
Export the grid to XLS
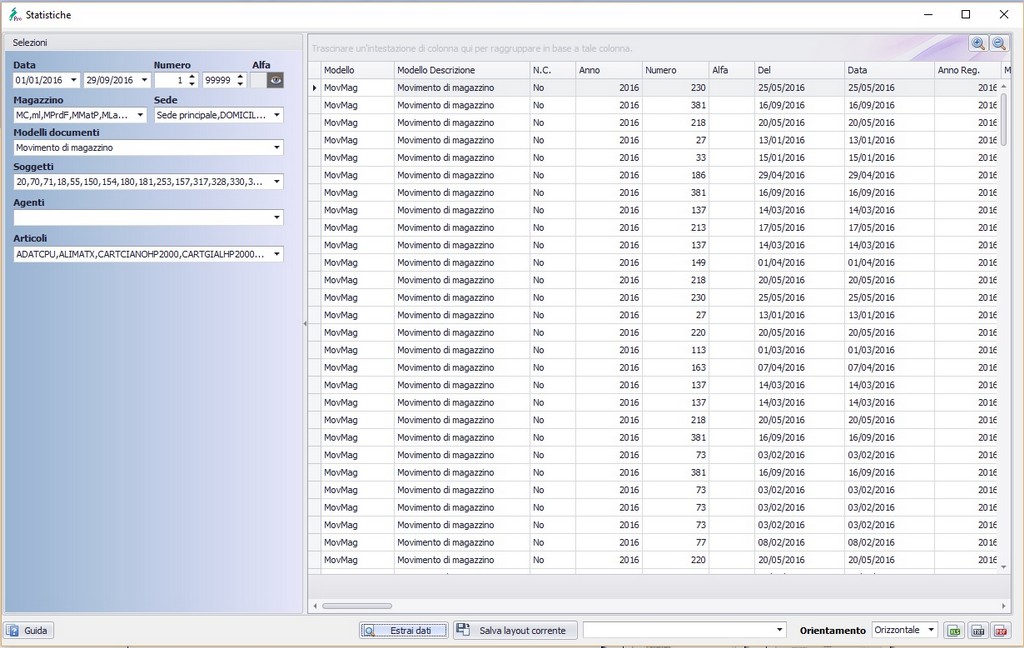[x=954, y=630]
